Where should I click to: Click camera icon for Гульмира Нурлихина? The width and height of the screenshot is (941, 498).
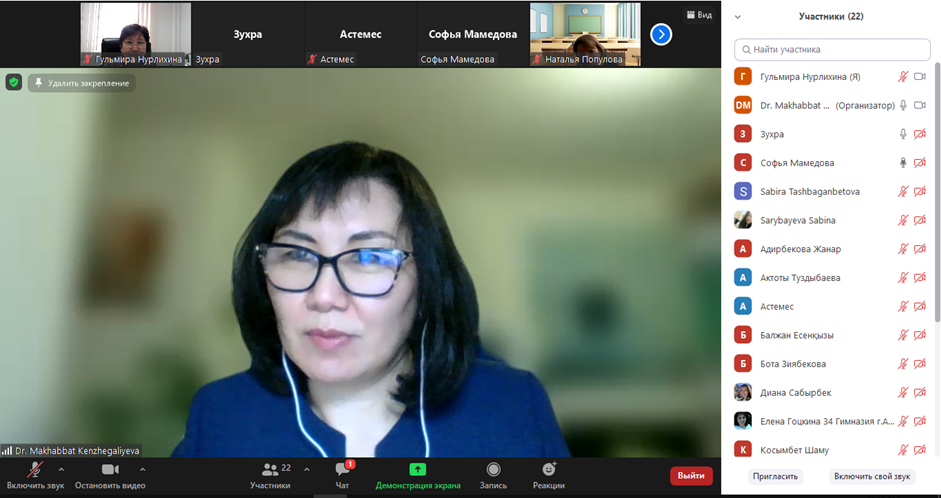(x=920, y=77)
